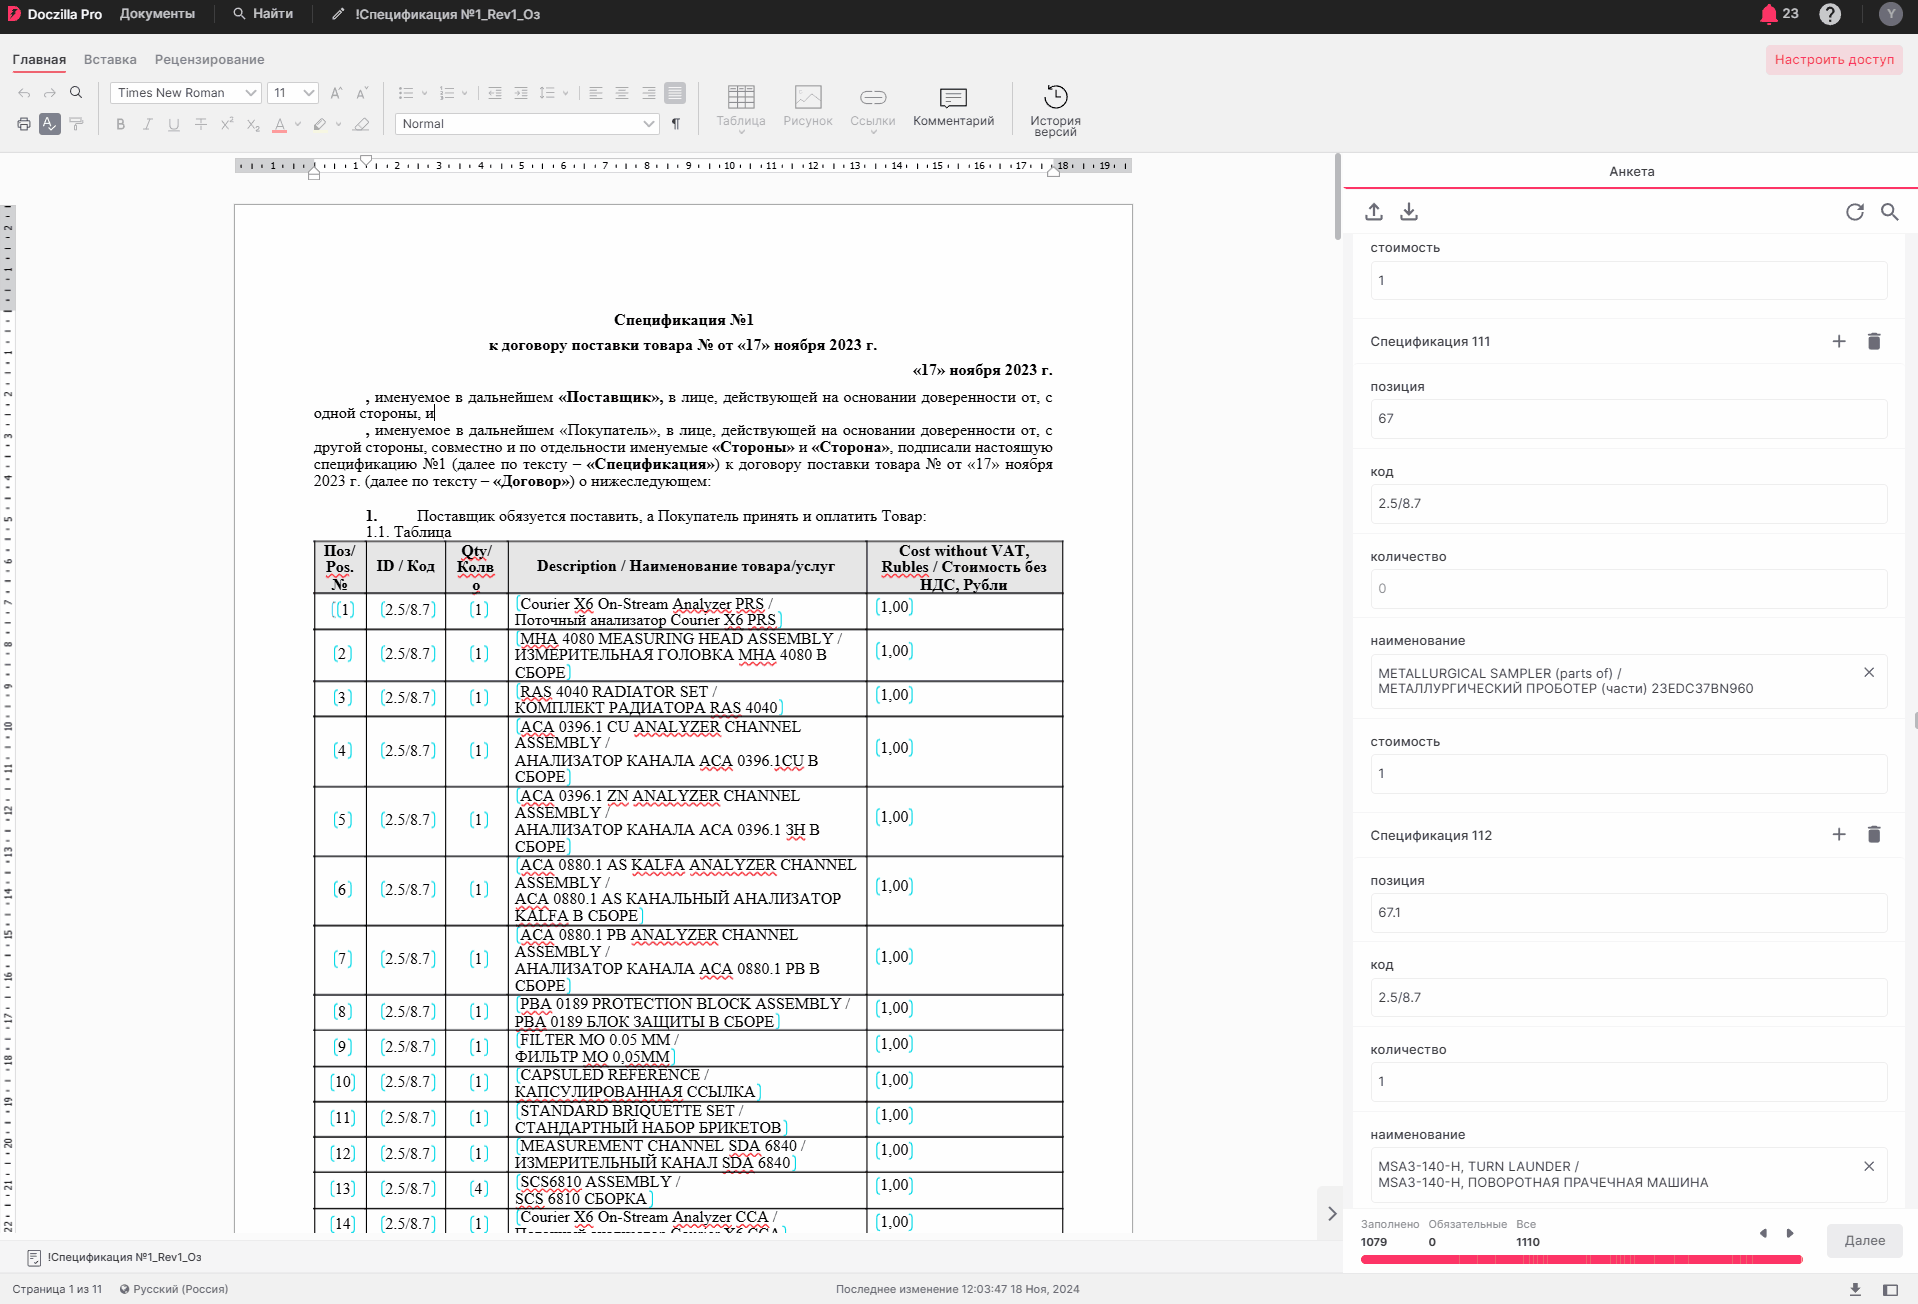
Task: Open the user avatar Y menu
Action: click(1890, 14)
